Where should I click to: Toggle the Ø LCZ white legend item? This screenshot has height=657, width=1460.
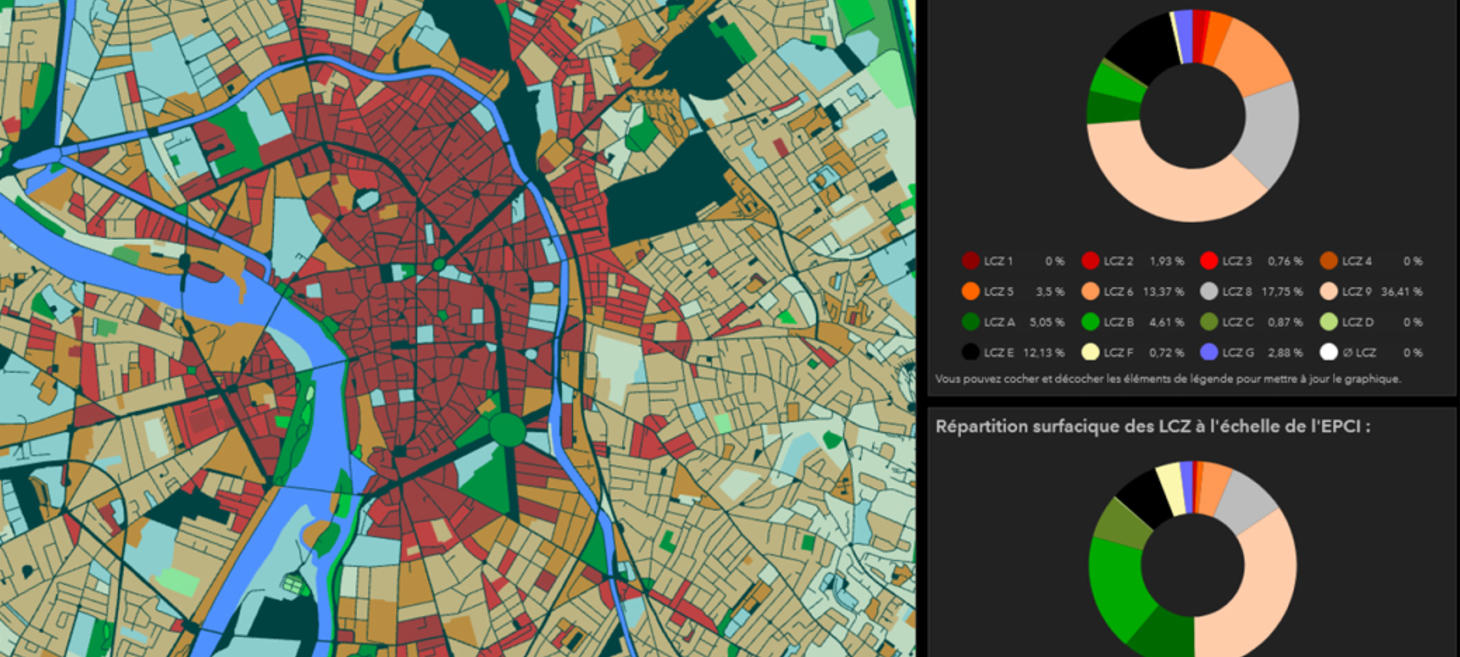pyautogui.click(x=1329, y=352)
